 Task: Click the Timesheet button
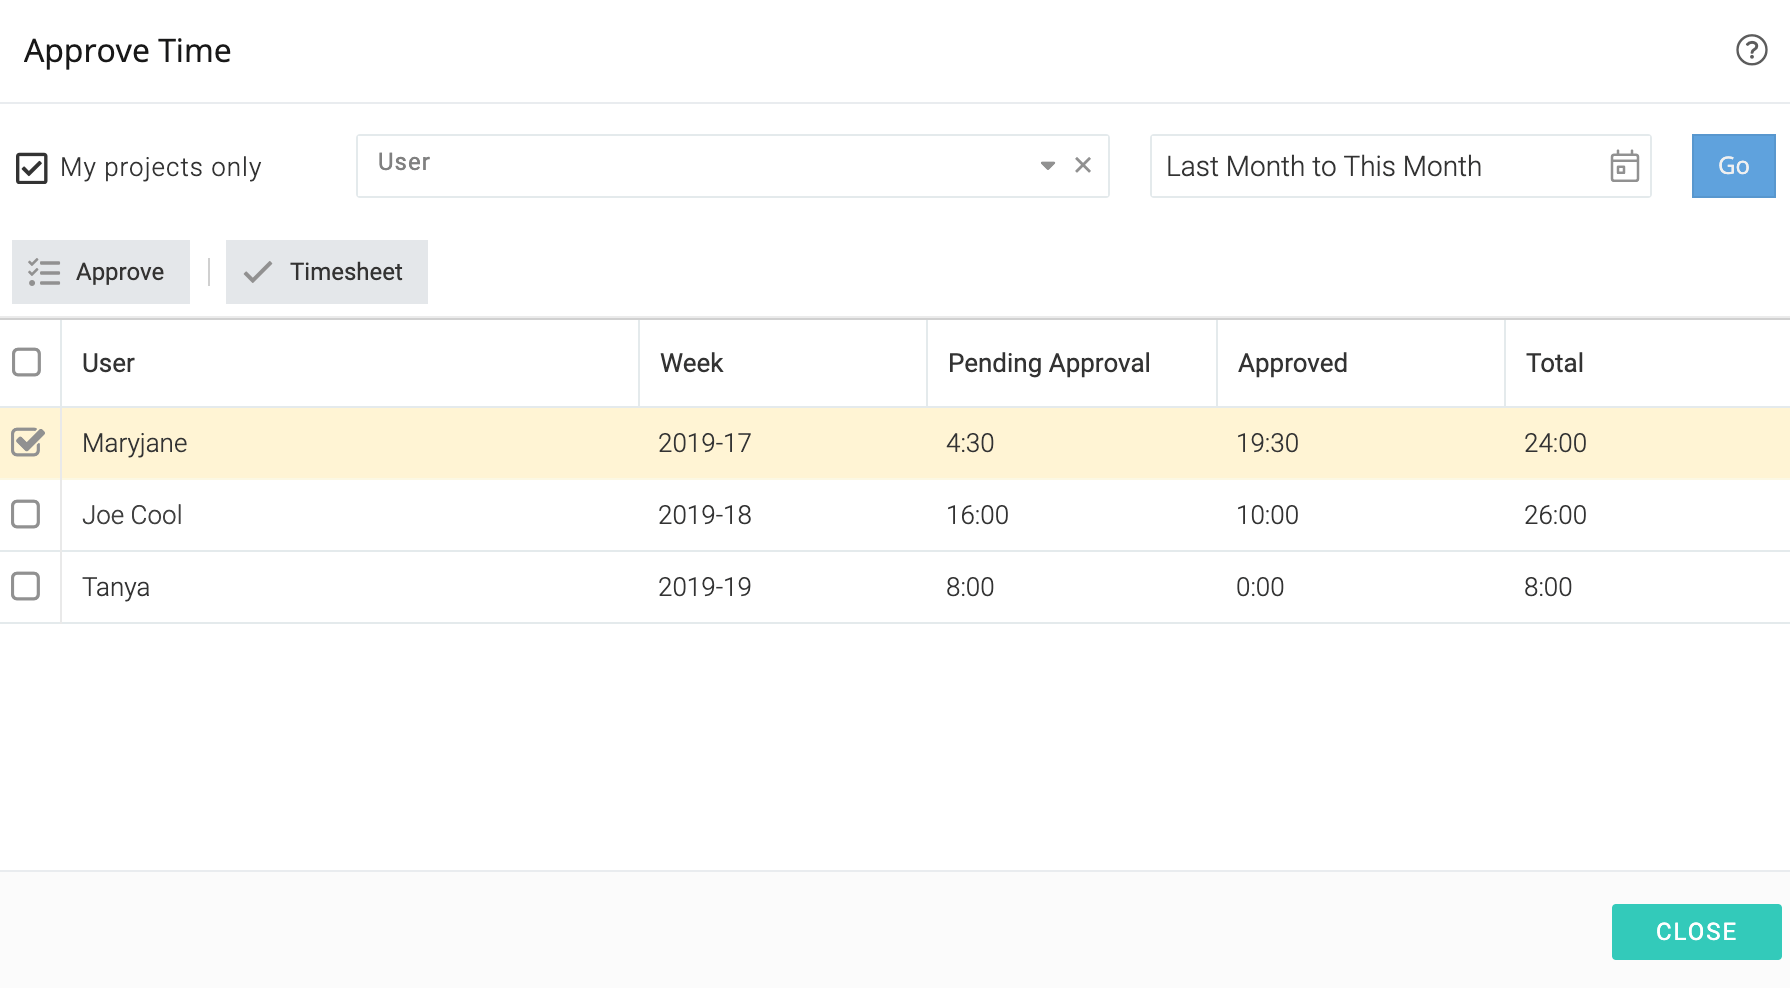coord(327,272)
